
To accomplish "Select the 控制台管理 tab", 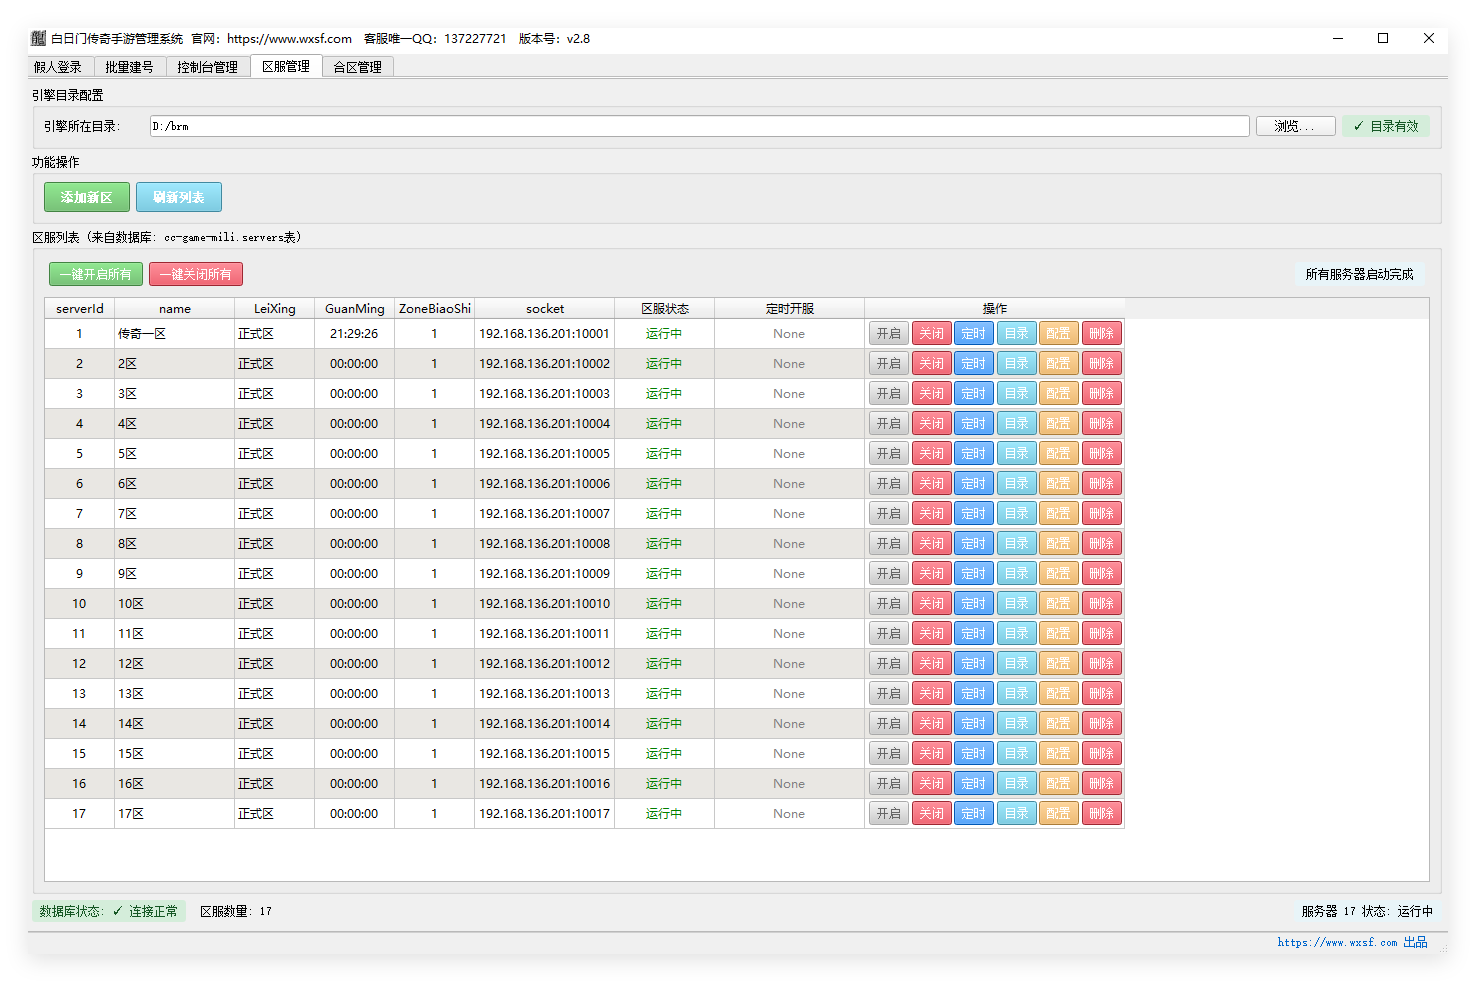I will click(x=207, y=67).
